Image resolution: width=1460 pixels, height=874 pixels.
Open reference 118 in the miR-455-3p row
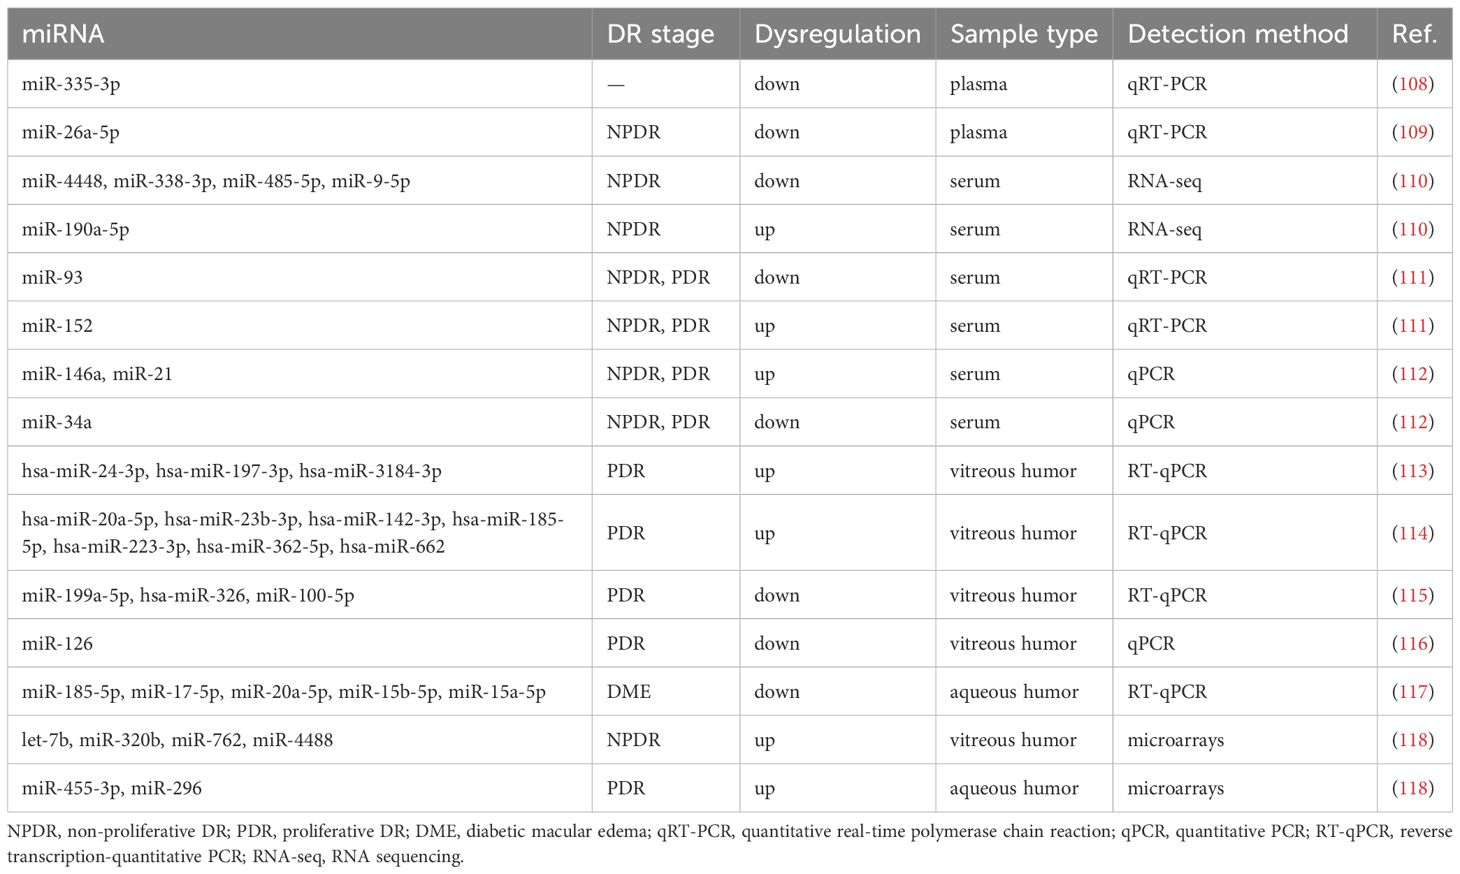click(1413, 788)
